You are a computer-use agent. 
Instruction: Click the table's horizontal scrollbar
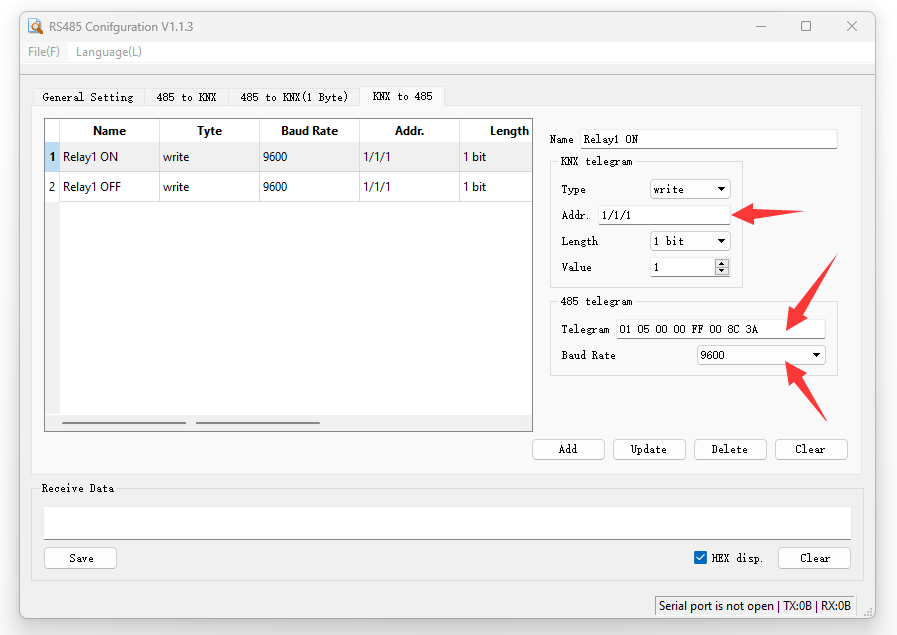click(x=124, y=423)
